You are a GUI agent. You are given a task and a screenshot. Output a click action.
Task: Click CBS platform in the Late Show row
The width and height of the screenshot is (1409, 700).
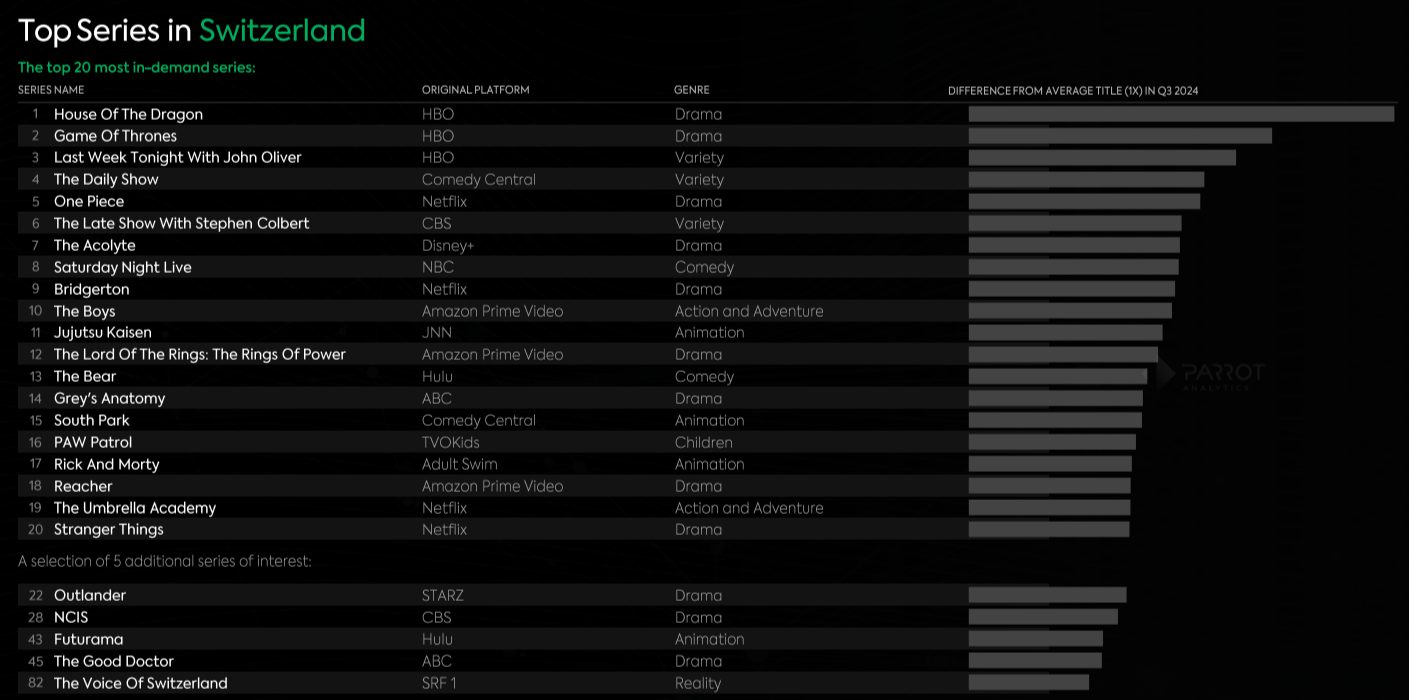pyautogui.click(x=437, y=223)
